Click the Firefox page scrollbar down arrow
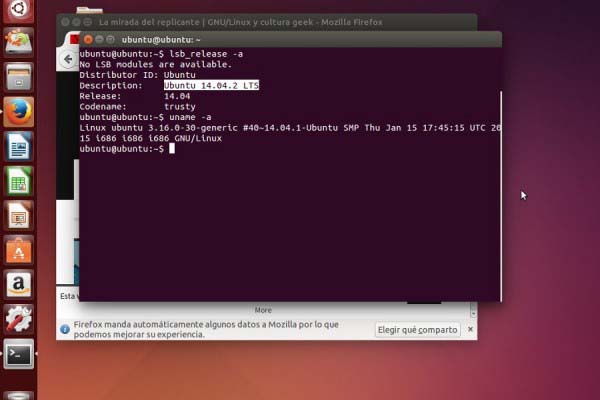This screenshot has height=400, width=600. click(473, 313)
